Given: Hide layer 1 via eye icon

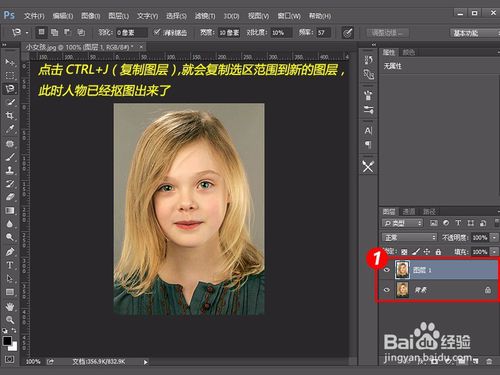Looking at the screenshot, I should (x=387, y=270).
